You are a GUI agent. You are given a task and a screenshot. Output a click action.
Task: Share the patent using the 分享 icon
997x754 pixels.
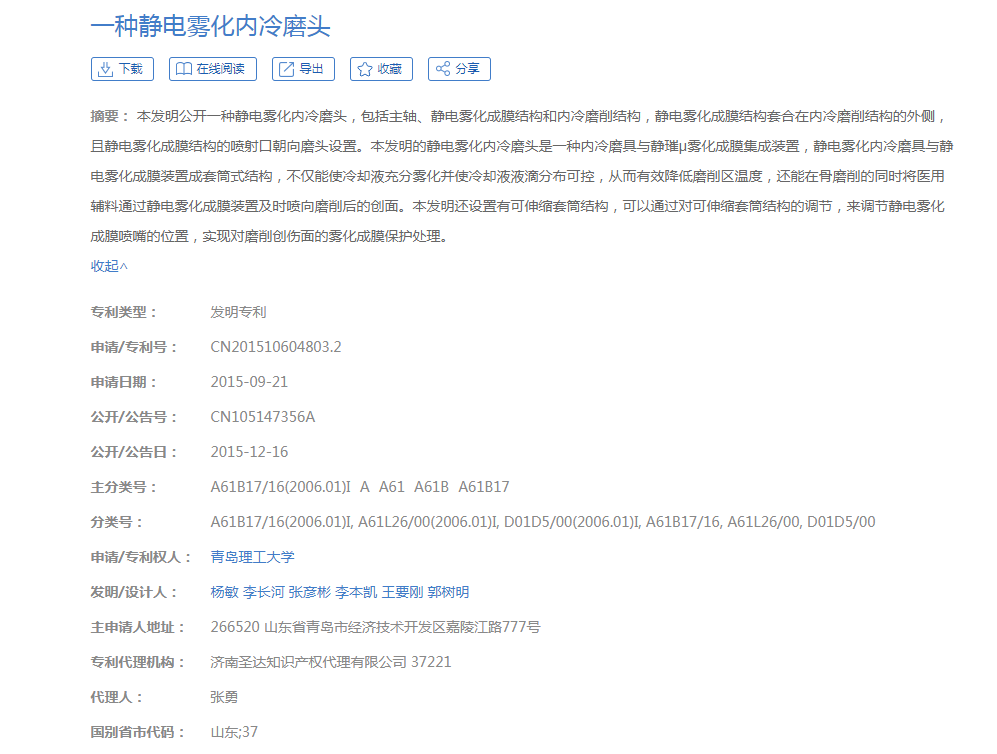click(x=442, y=69)
